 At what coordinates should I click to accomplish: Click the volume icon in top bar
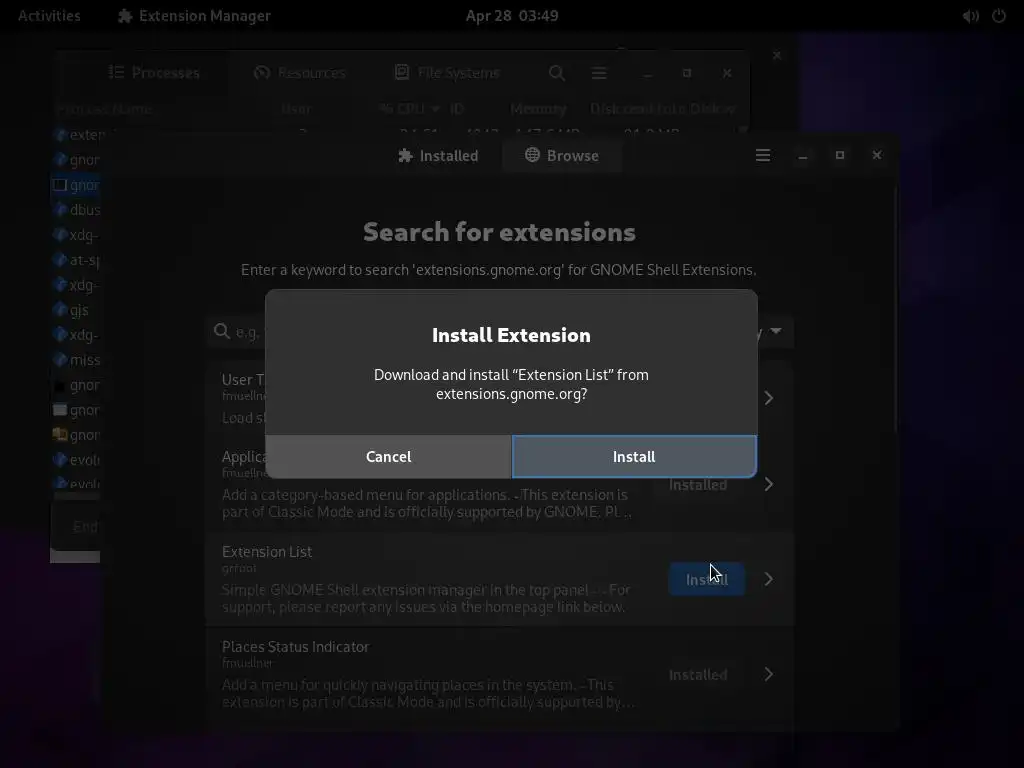(x=970, y=16)
